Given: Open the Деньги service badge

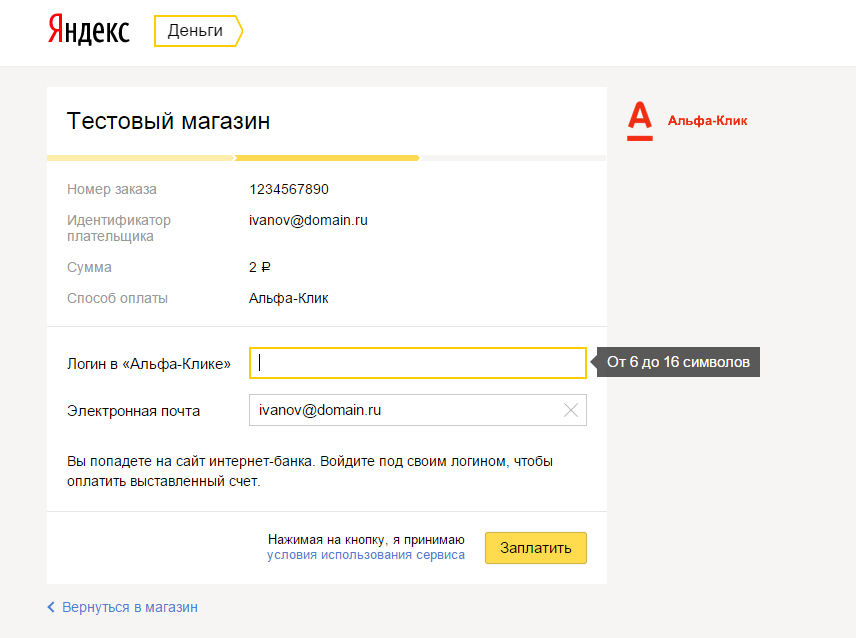Looking at the screenshot, I should pyautogui.click(x=198, y=31).
